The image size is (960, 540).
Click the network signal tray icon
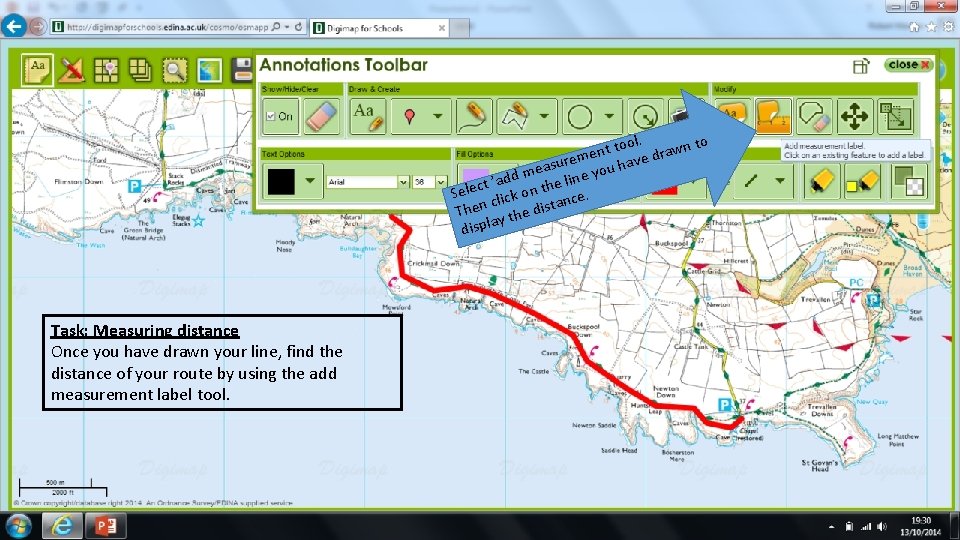click(866, 527)
